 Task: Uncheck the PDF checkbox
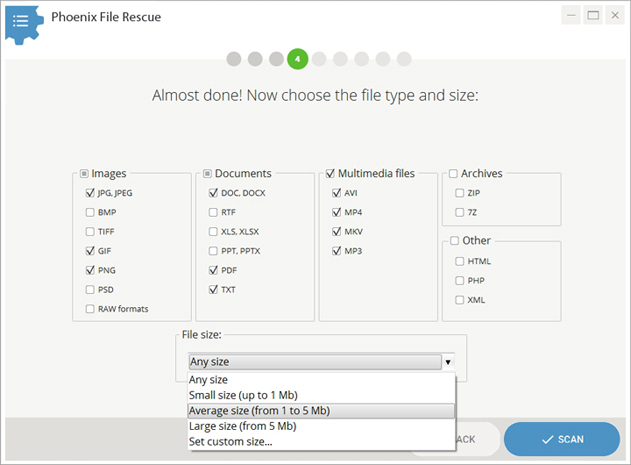coord(213,270)
